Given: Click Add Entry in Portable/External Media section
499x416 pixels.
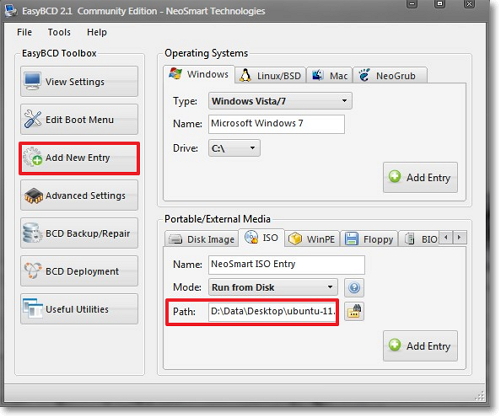Looking at the screenshot, I should 420,346.
